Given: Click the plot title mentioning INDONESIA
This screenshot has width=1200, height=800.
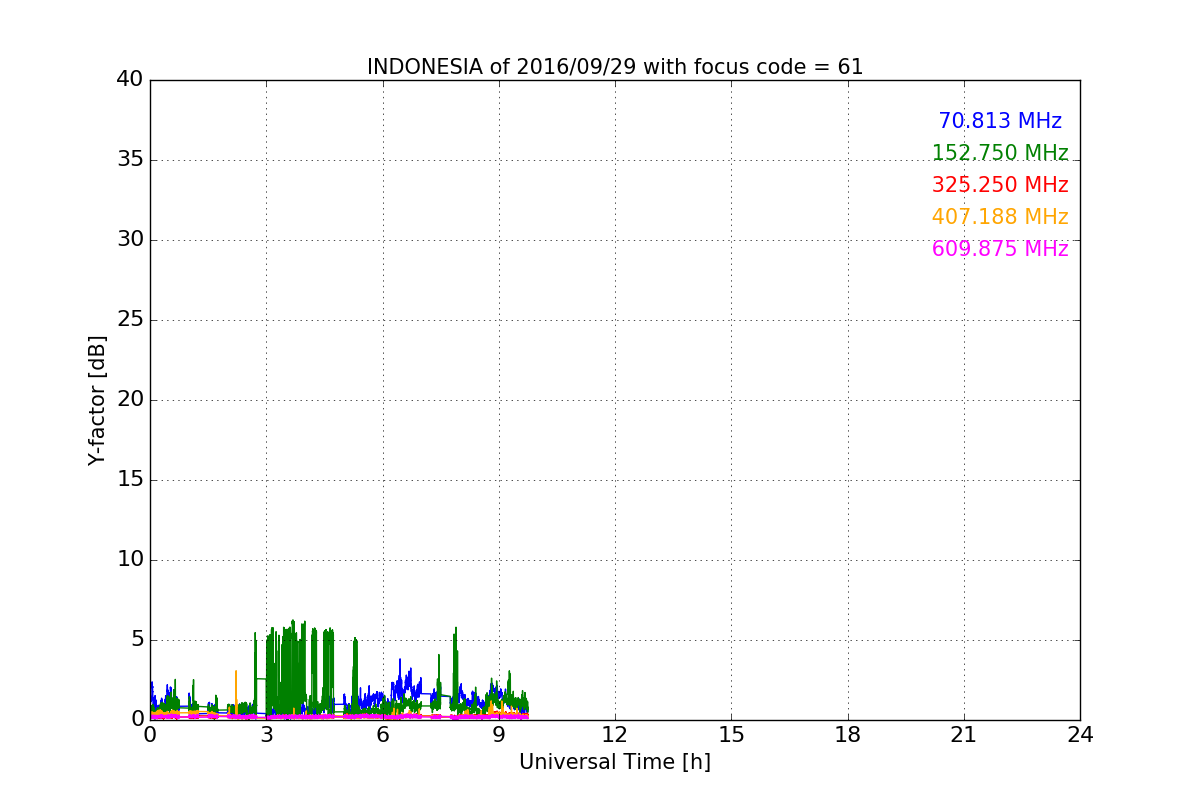Looking at the screenshot, I should click(x=615, y=67).
